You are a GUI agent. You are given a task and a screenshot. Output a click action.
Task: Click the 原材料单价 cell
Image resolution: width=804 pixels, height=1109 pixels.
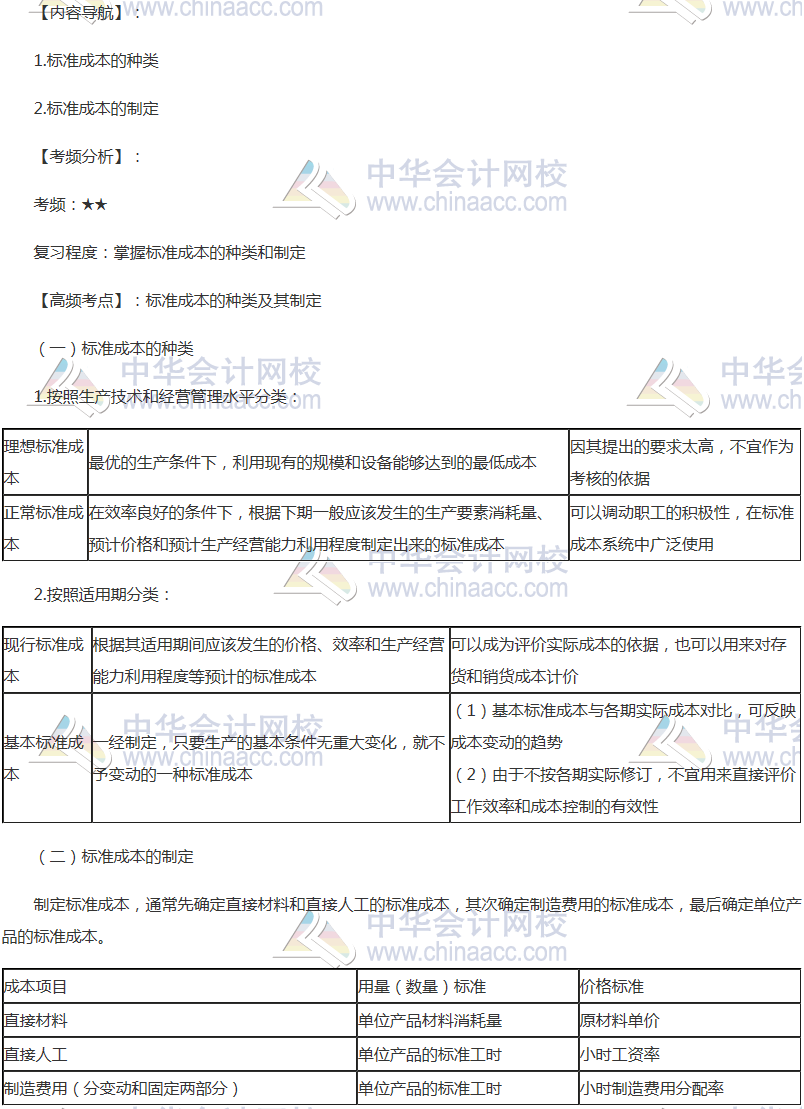point(619,1021)
